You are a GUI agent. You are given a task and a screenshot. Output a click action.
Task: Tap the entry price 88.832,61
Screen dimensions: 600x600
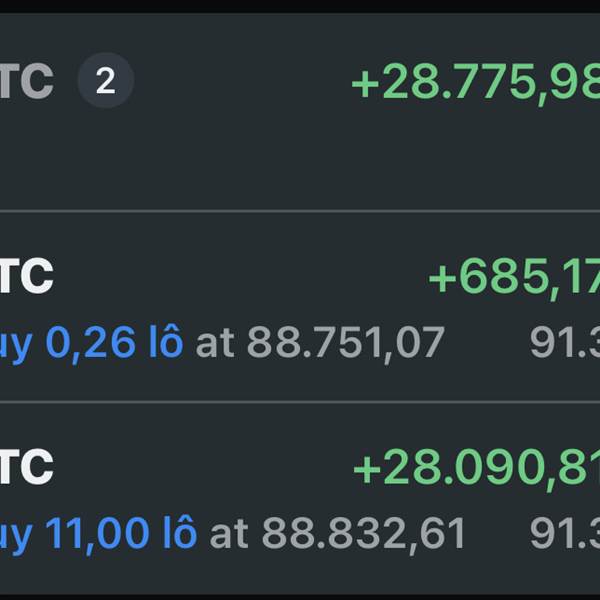point(363,533)
